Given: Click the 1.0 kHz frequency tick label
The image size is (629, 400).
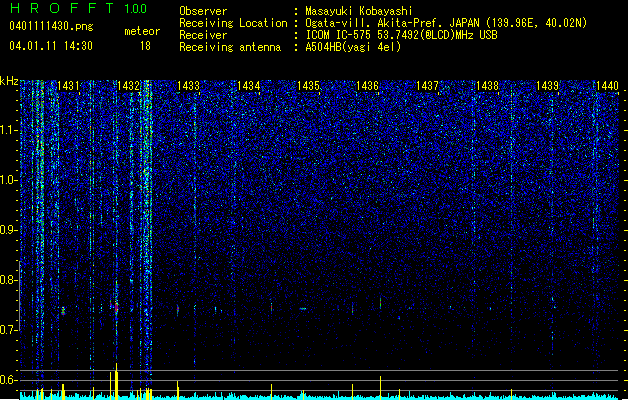Looking at the screenshot, I should pyautogui.click(x=9, y=180).
